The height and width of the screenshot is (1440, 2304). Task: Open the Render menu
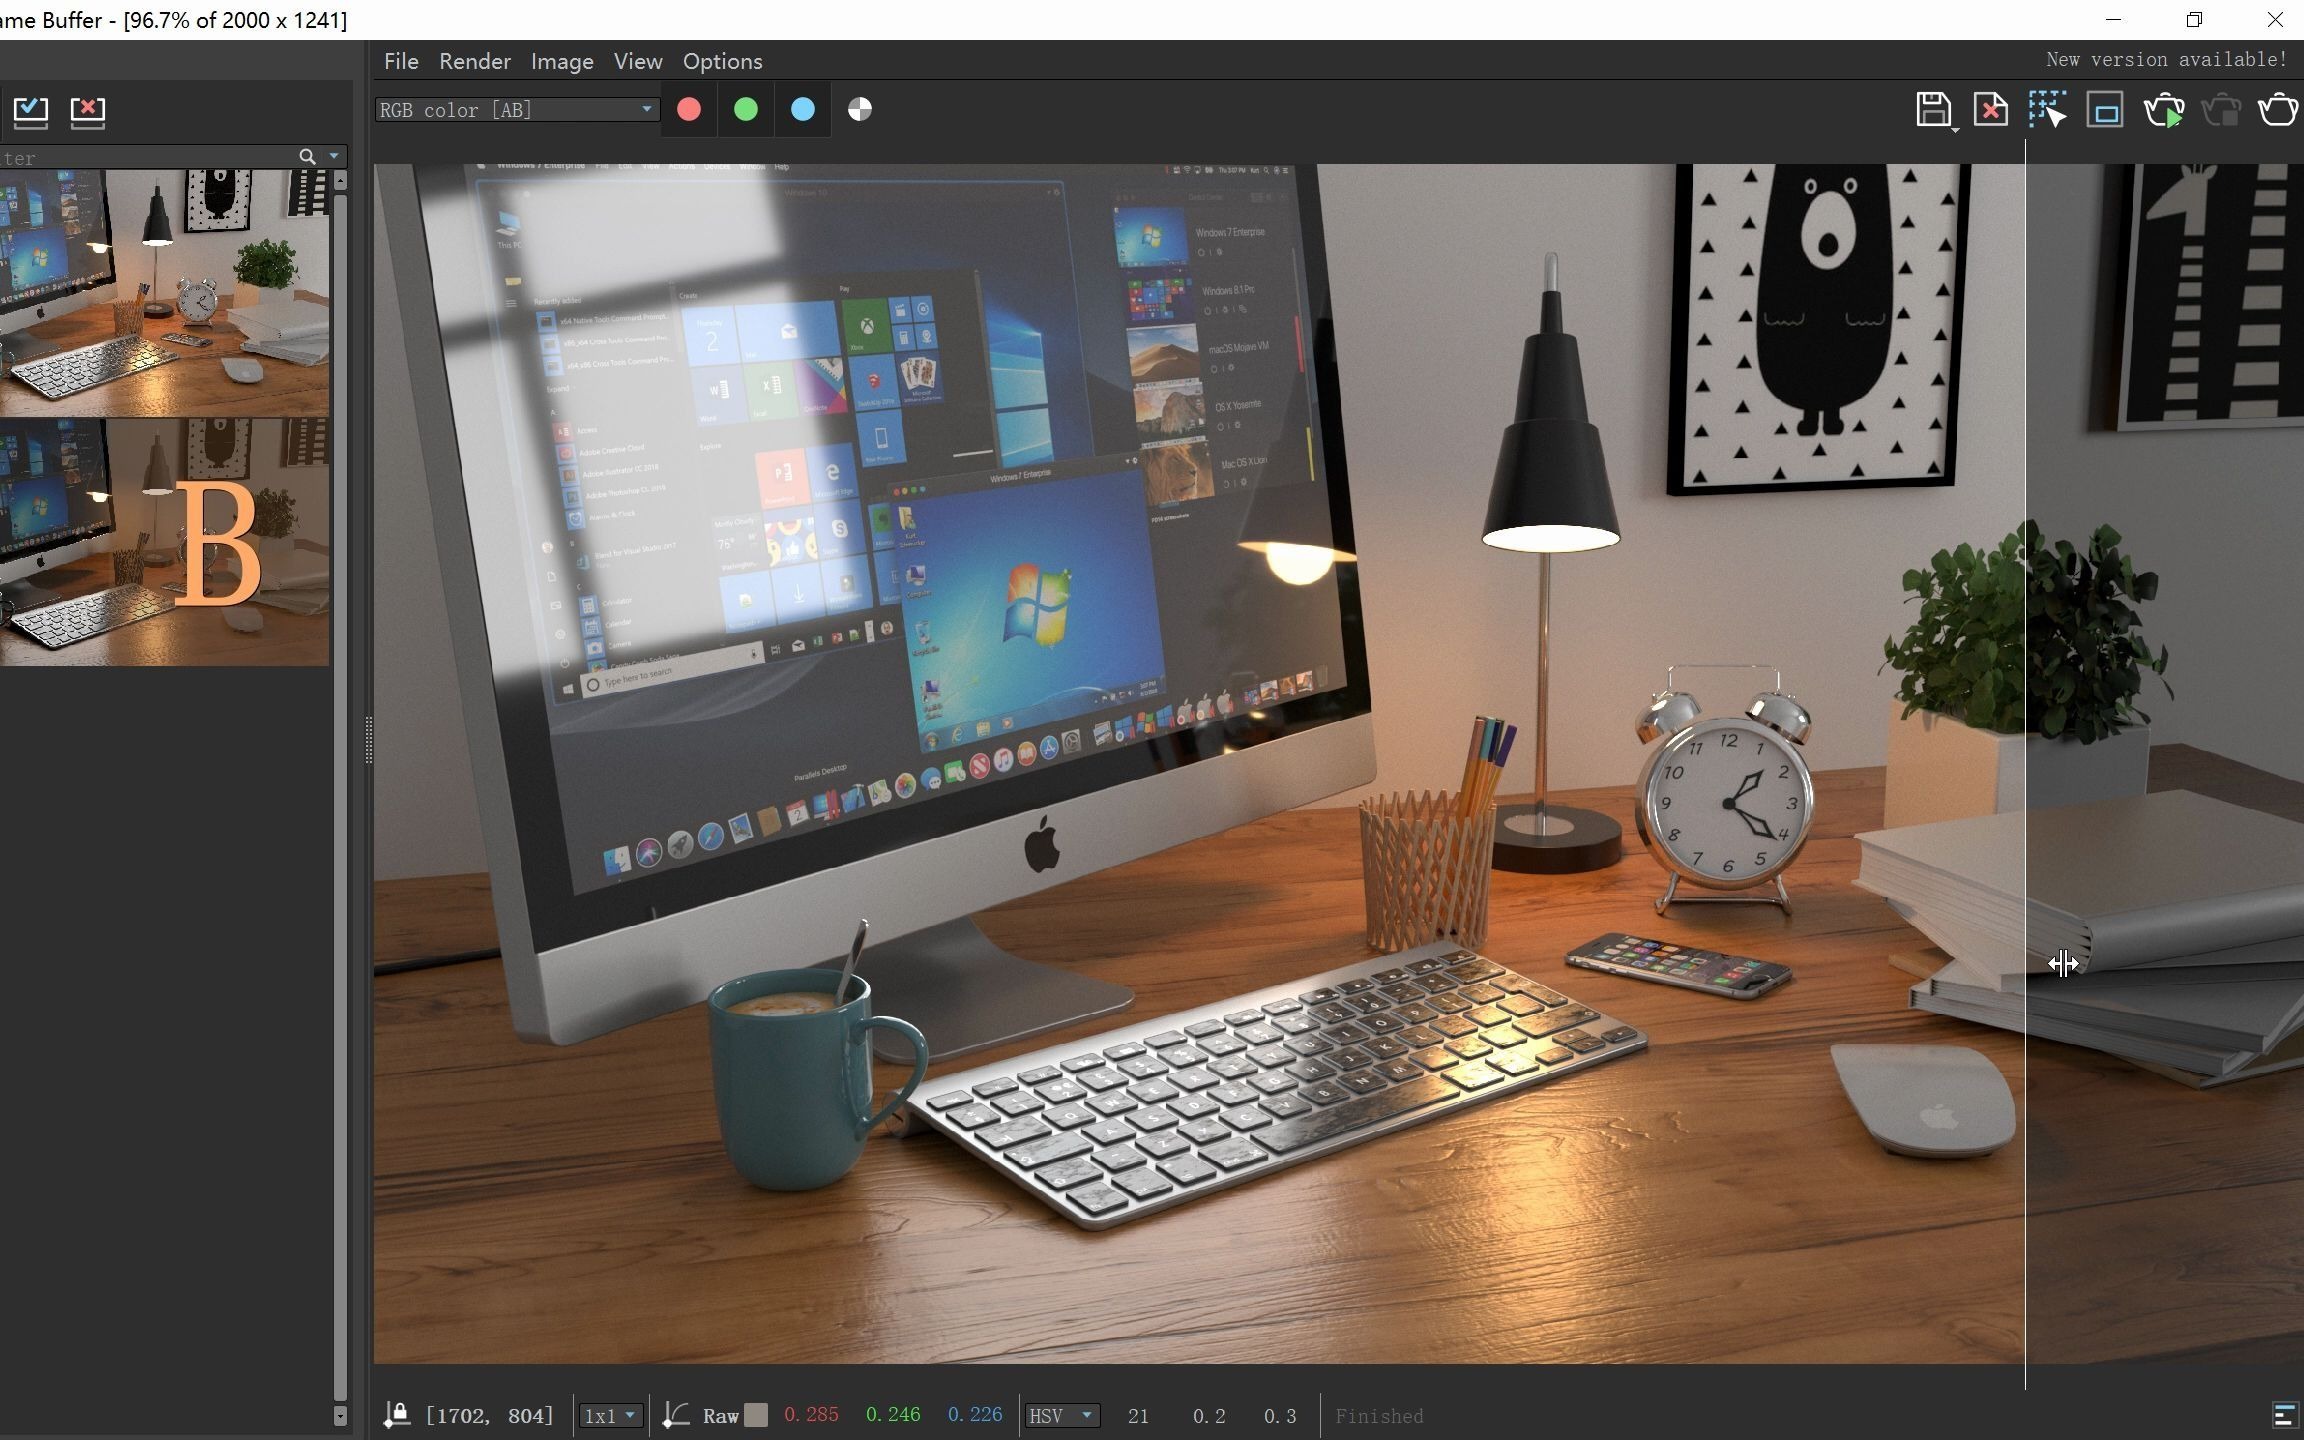[474, 61]
